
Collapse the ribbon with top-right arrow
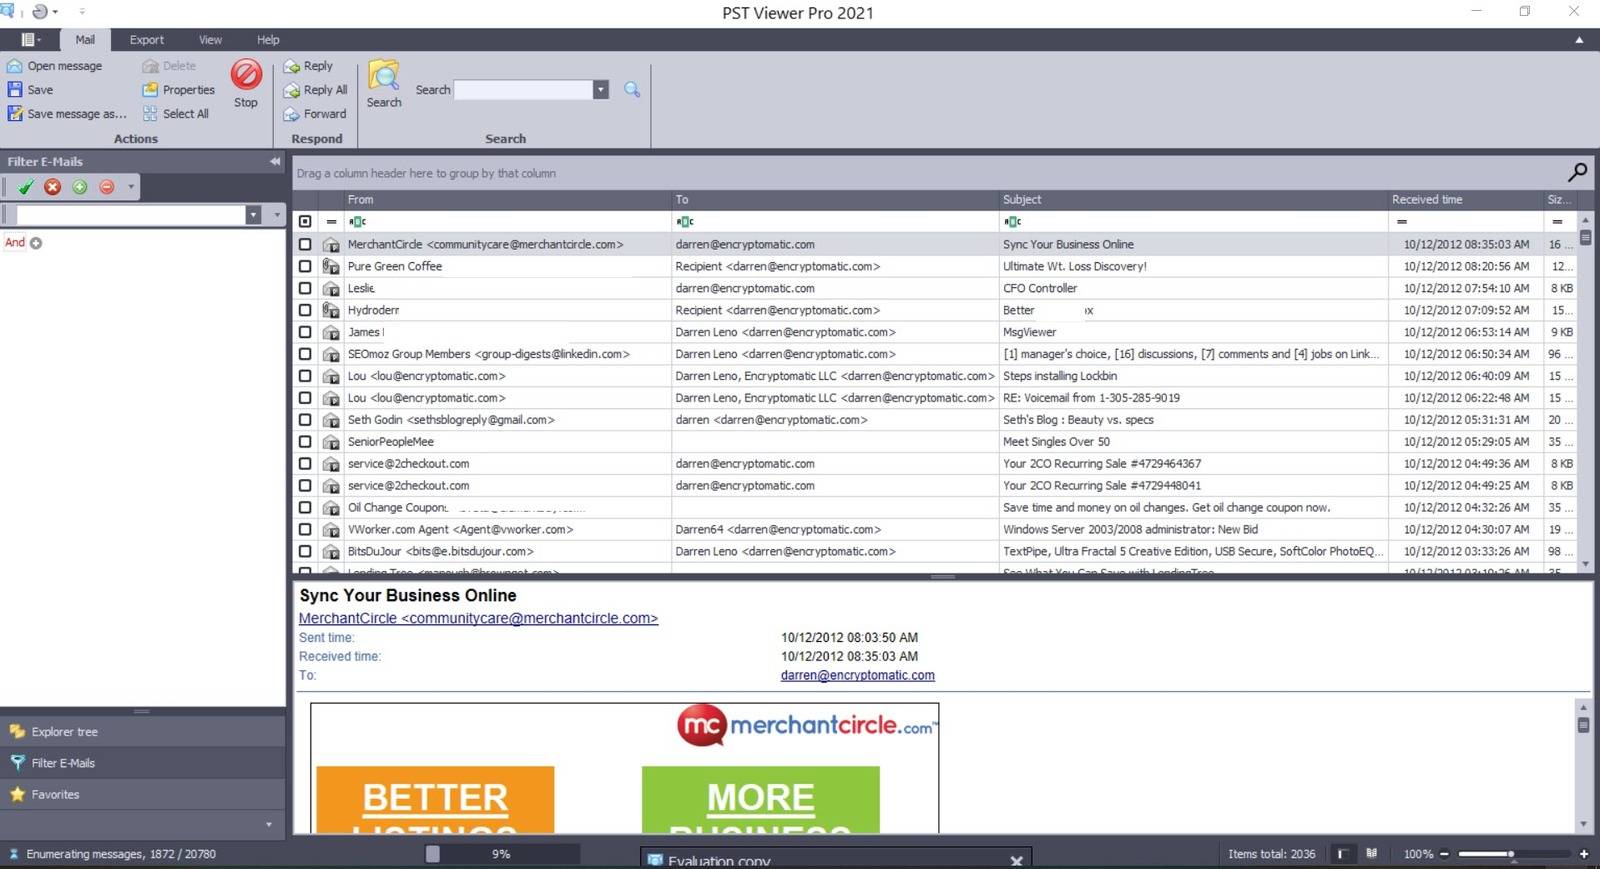tap(1579, 40)
